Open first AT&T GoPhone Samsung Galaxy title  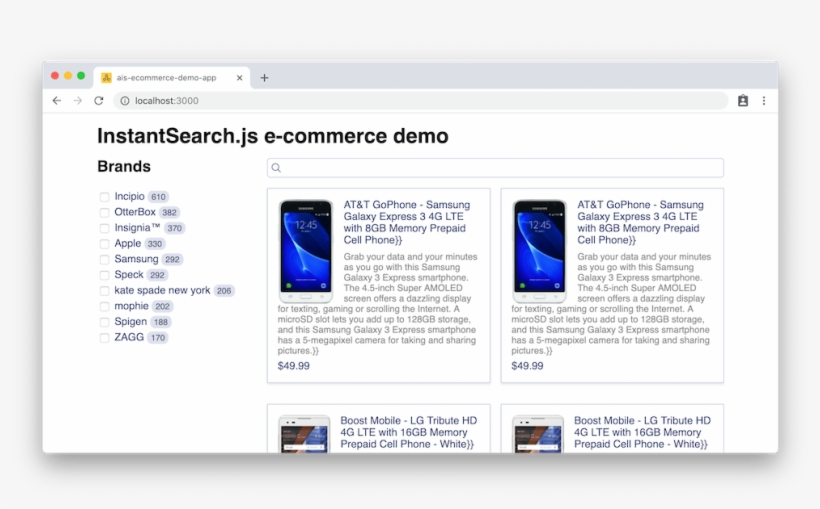pos(407,222)
